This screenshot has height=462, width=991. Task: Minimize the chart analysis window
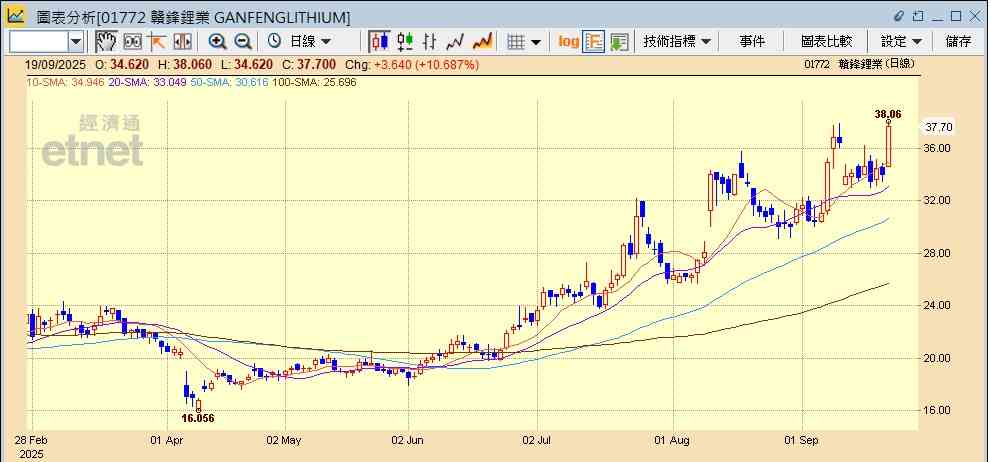pyautogui.click(x=937, y=18)
